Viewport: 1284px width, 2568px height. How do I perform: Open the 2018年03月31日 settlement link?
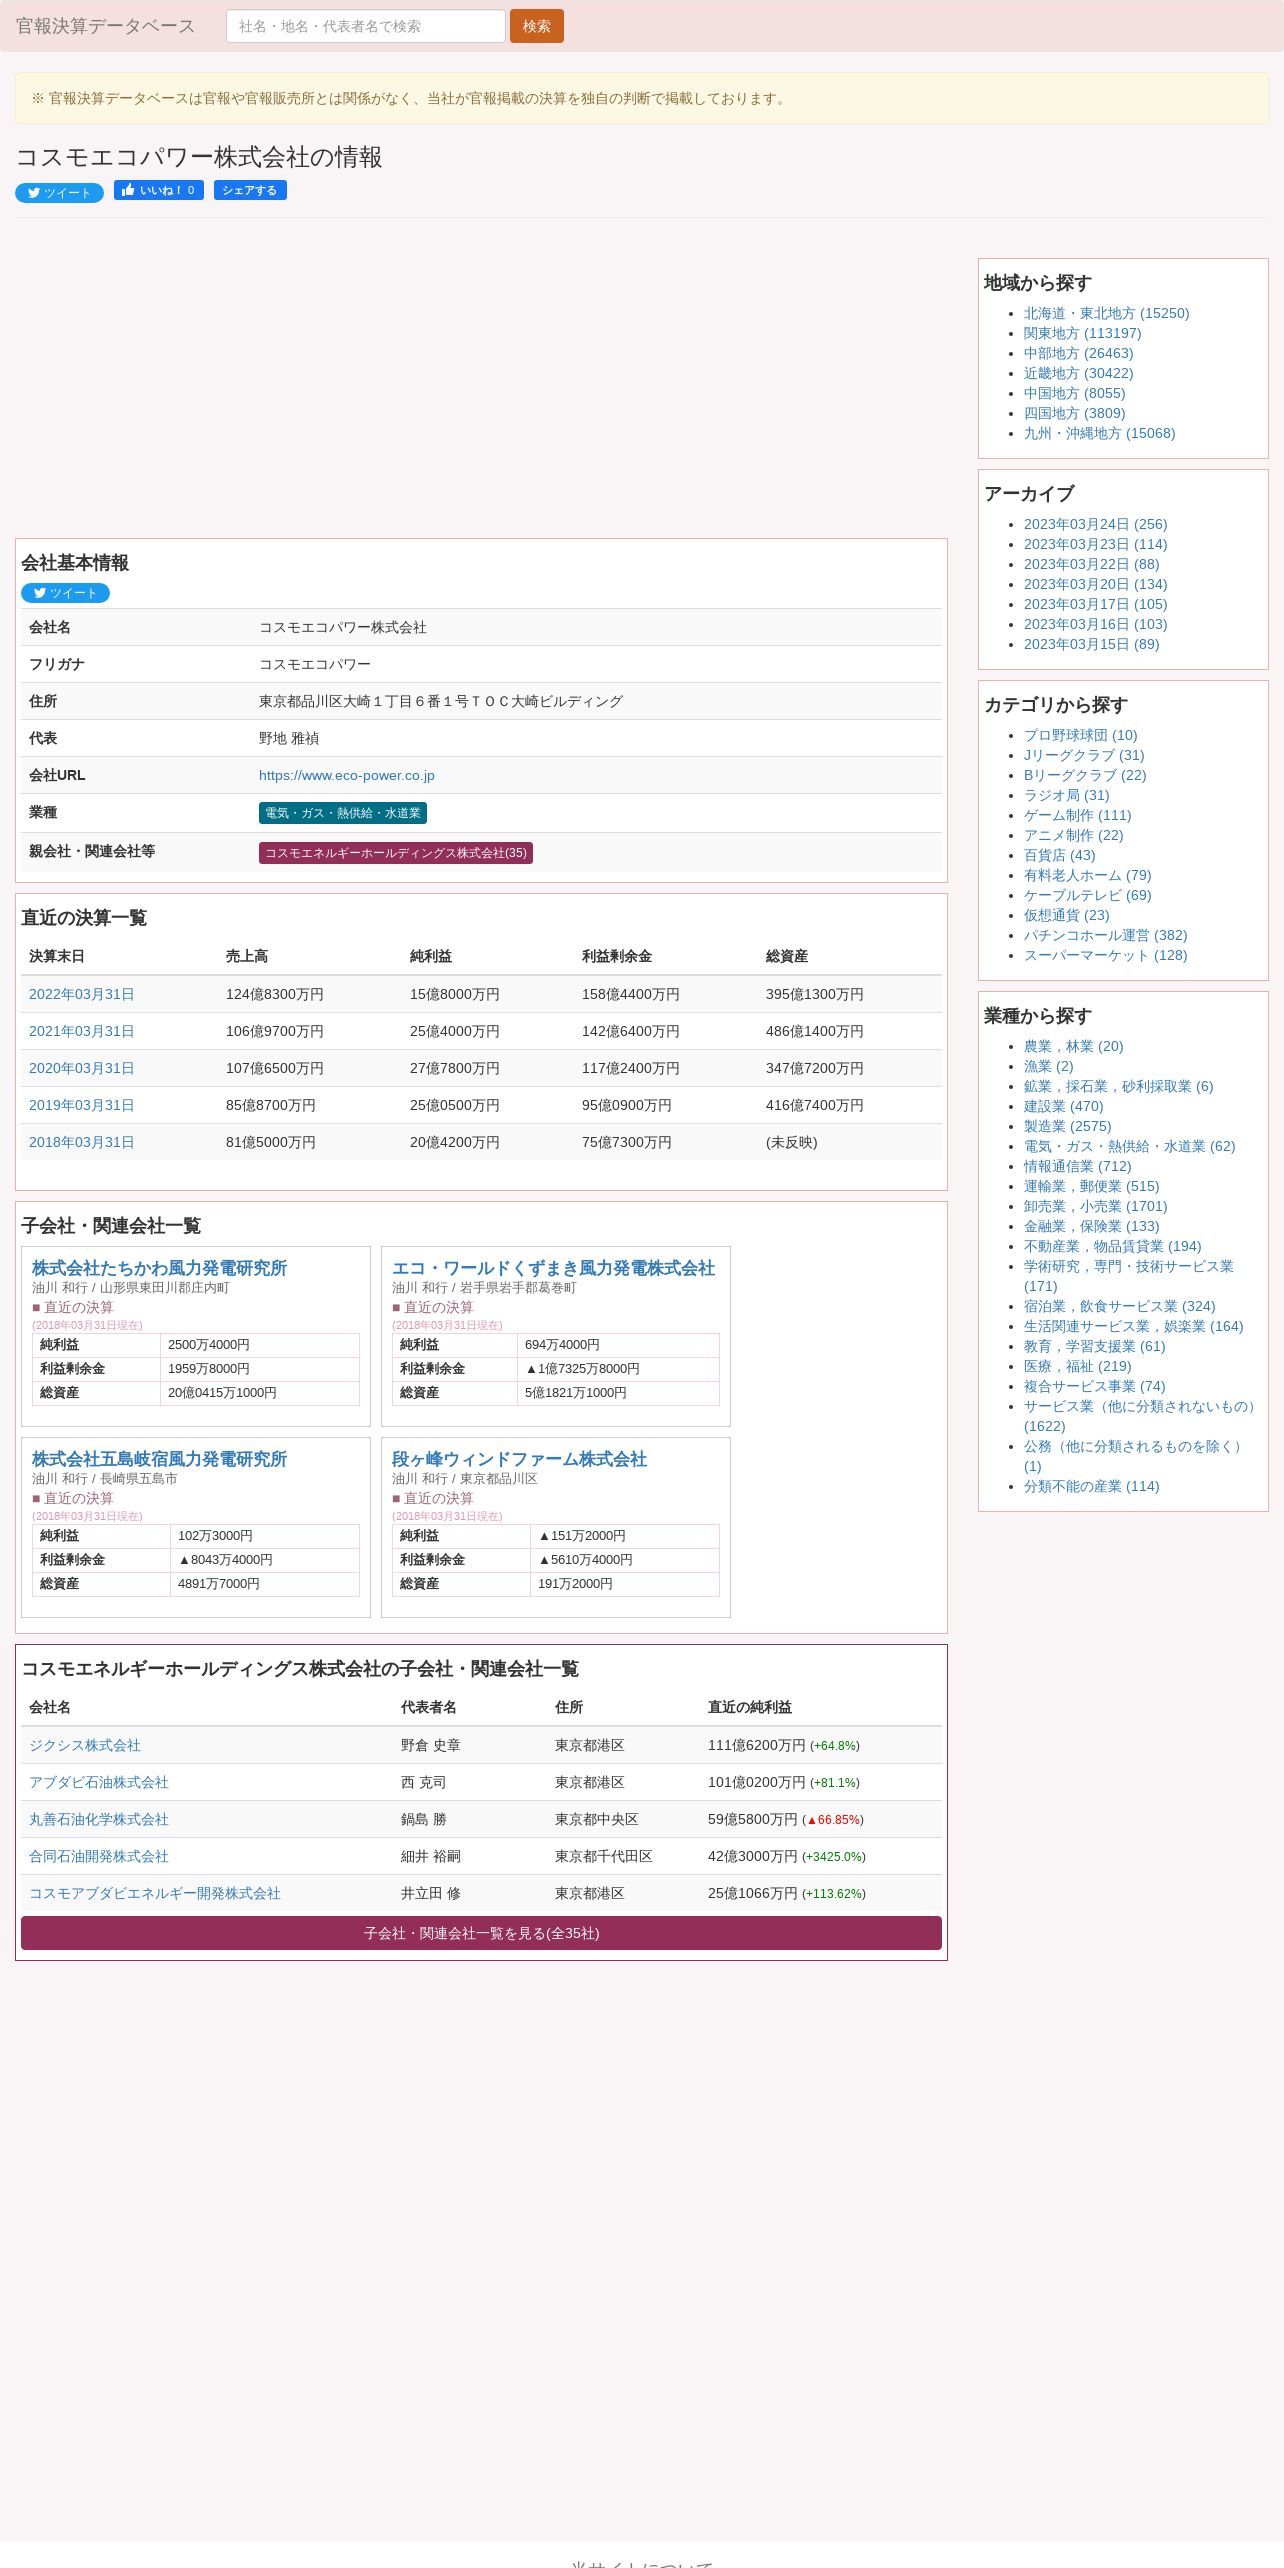pos(81,1142)
